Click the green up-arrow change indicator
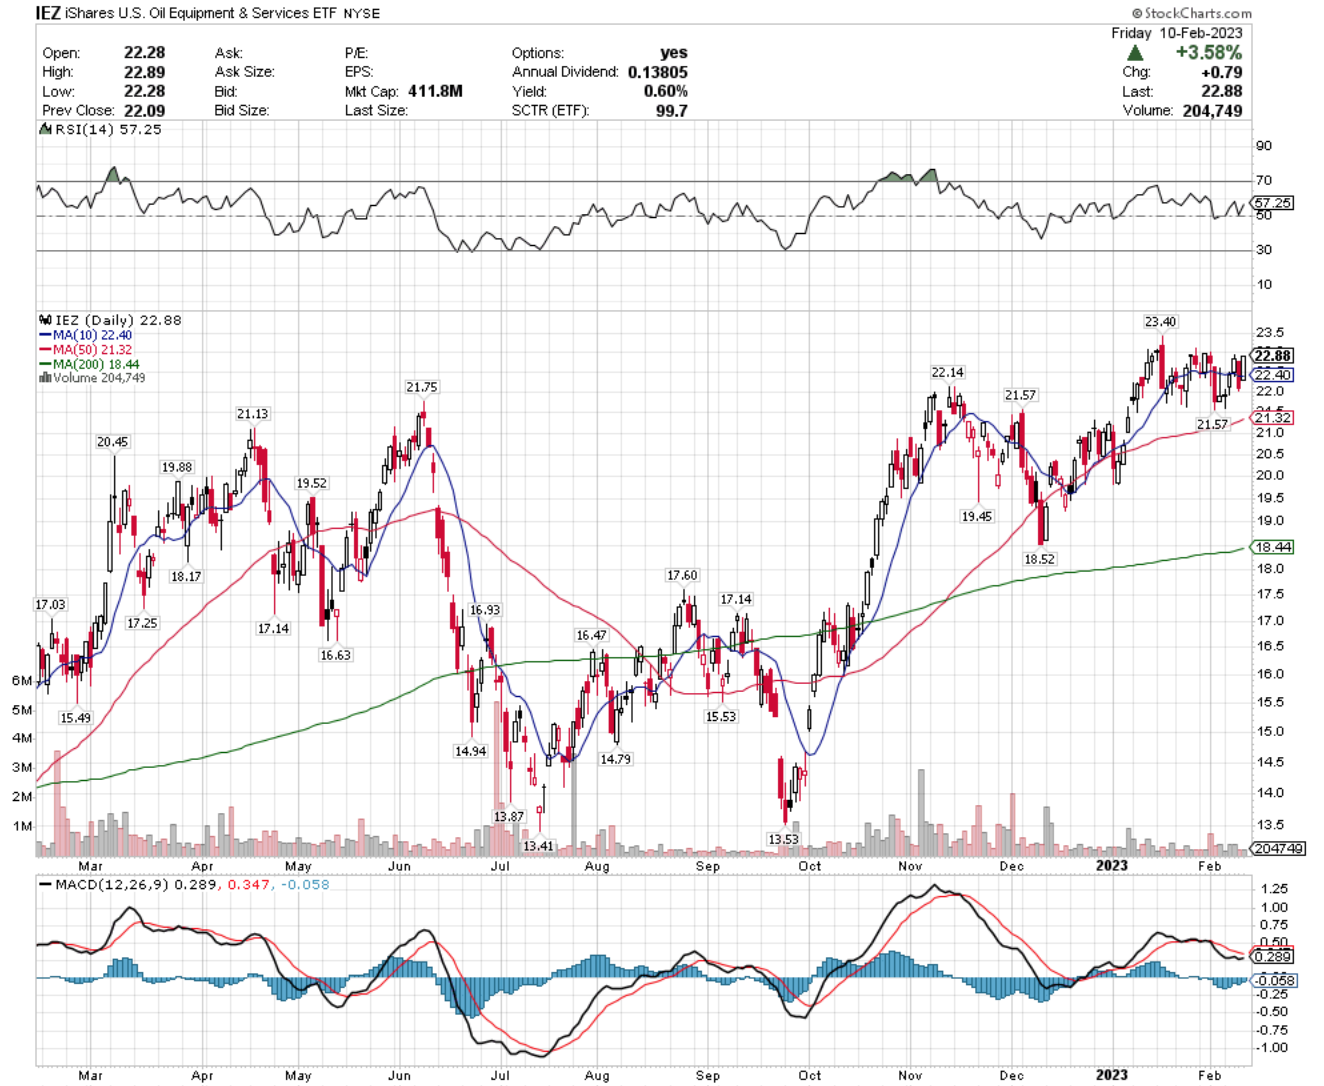This screenshot has width=1324, height=1086. [x=1135, y=53]
